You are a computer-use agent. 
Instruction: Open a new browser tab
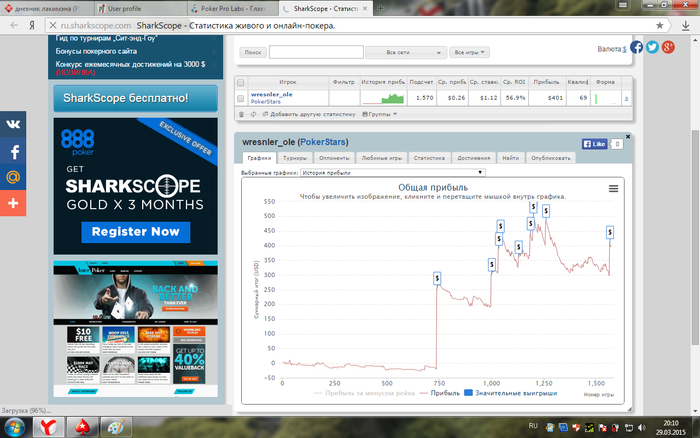[380, 8]
